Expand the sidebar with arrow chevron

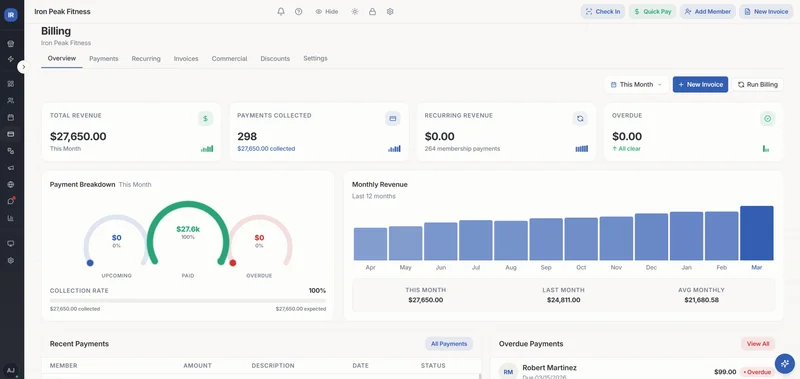coord(23,67)
